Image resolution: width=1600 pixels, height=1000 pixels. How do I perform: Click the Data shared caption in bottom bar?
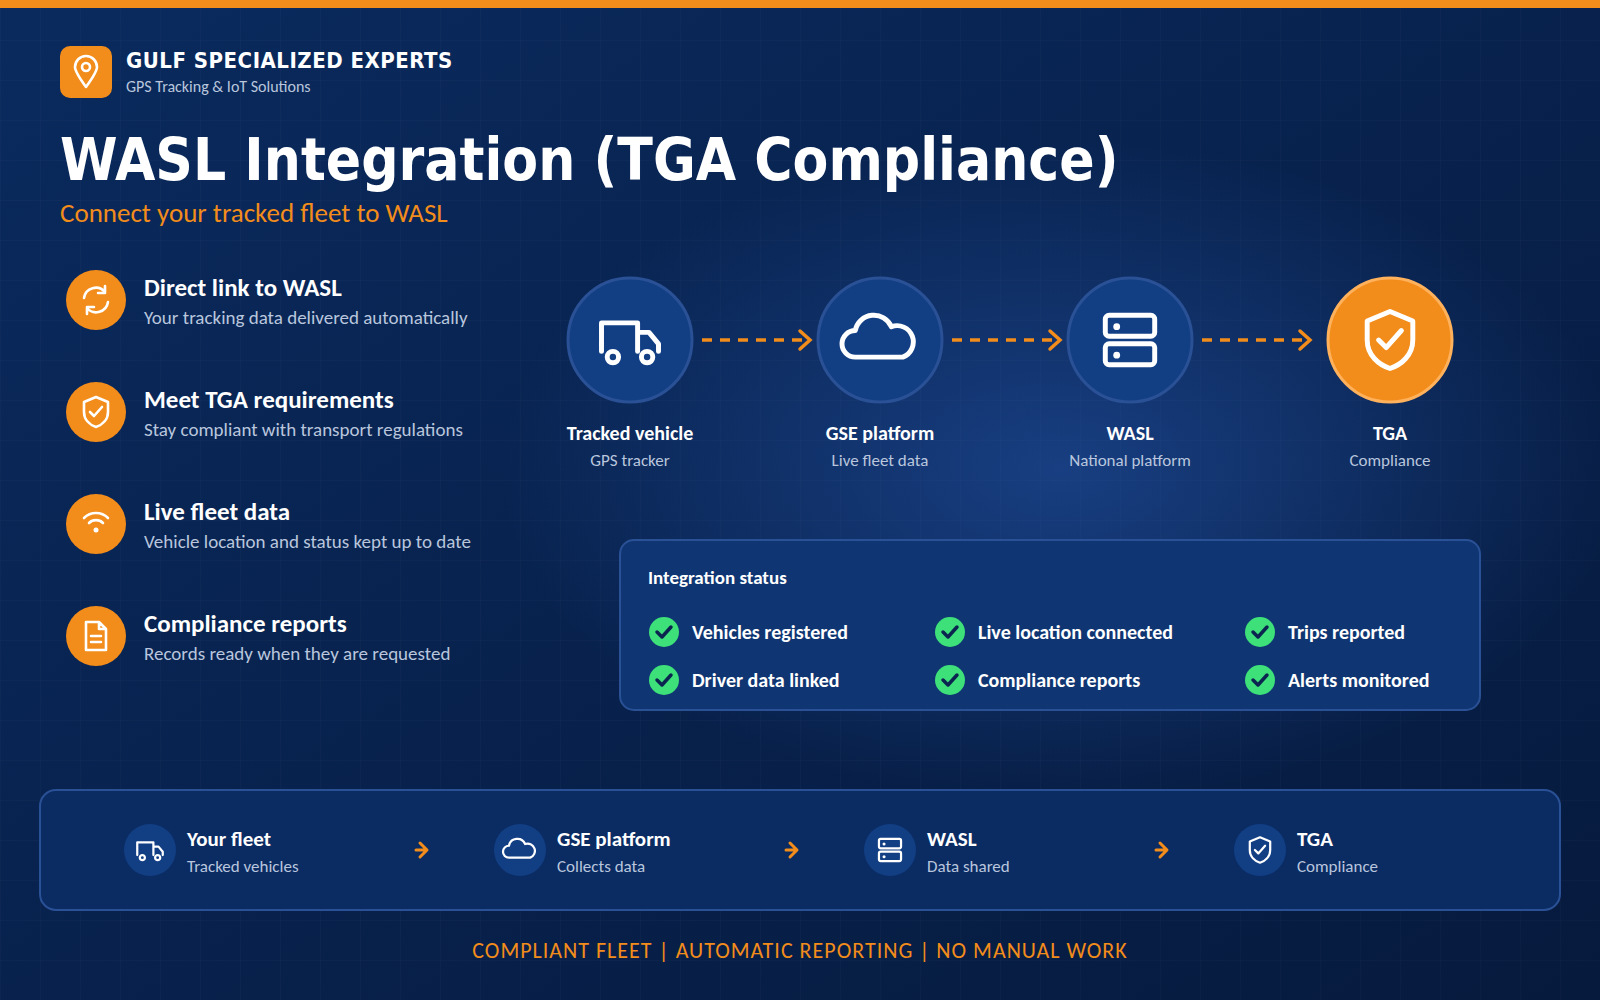pos(968,867)
